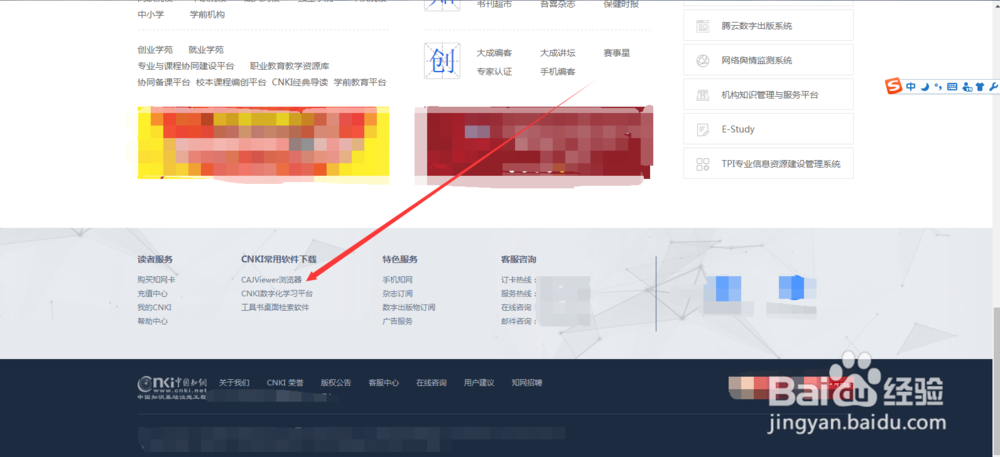Screen dimensions: 1000x457
Task: Open the 赛事星 link
Action: pyautogui.click(x=617, y=53)
